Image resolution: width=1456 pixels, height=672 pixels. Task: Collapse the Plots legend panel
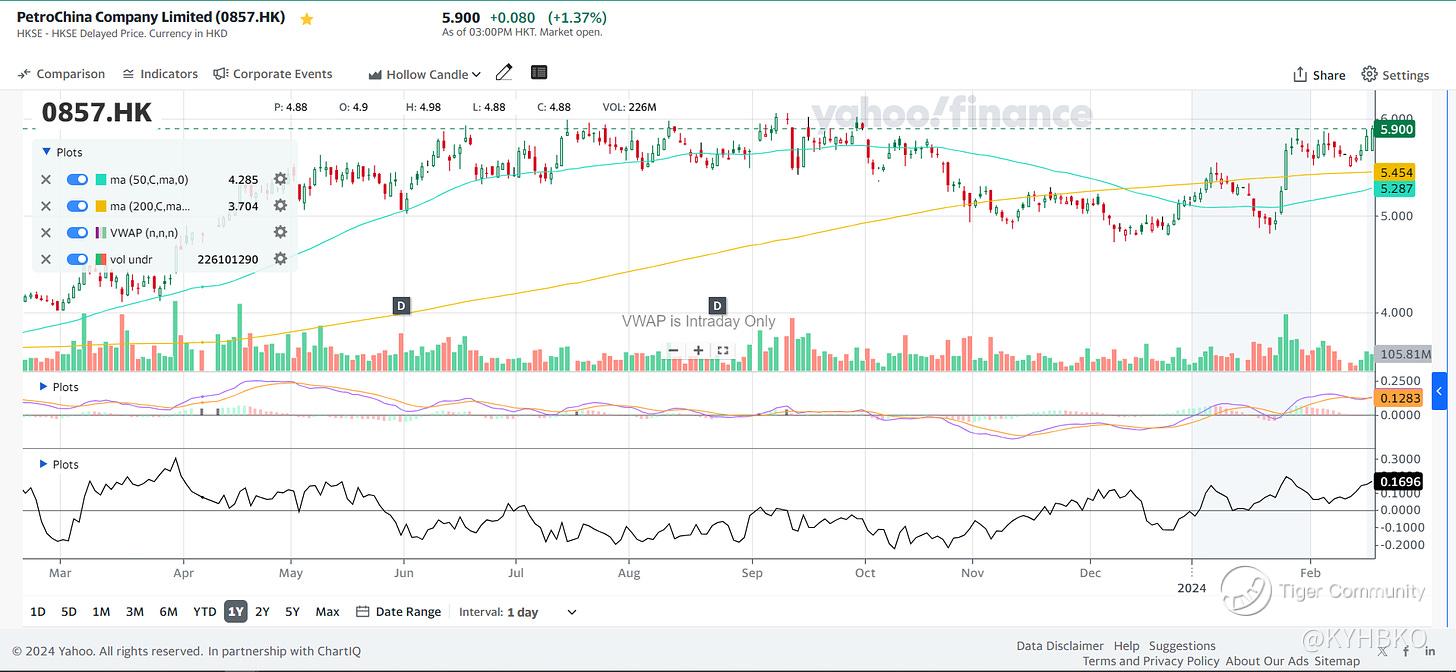coord(46,152)
